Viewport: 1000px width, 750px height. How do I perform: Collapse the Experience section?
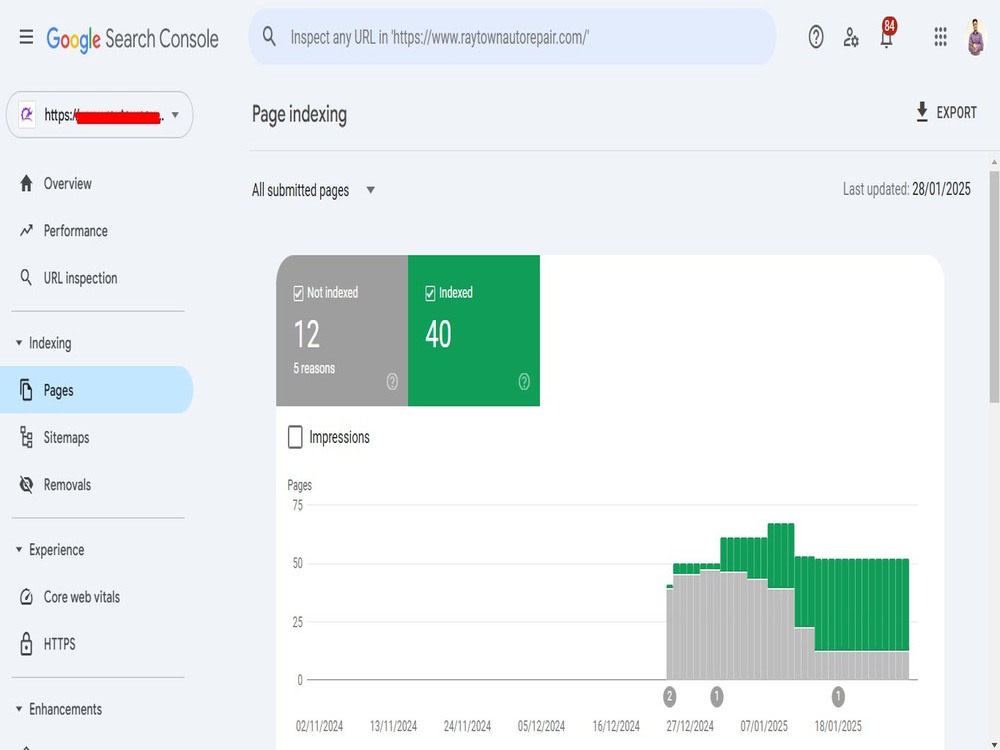click(x=18, y=550)
